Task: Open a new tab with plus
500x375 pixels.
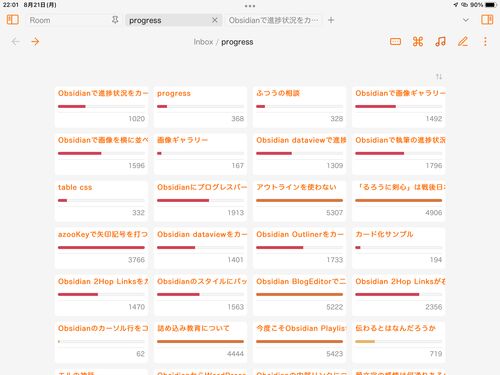Action: click(331, 20)
